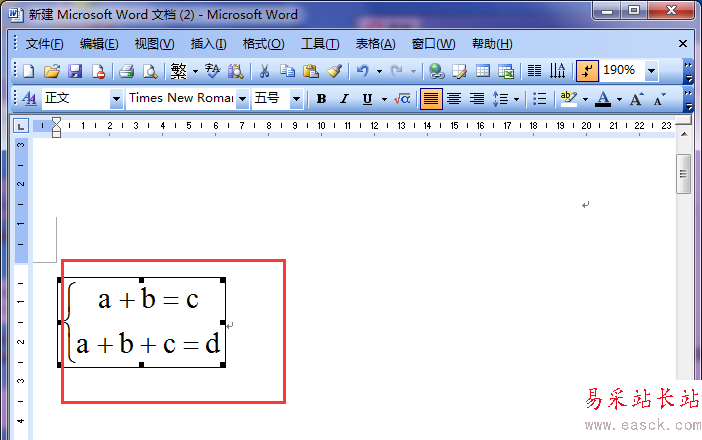Toggle Align Right alignment

tap(477, 98)
